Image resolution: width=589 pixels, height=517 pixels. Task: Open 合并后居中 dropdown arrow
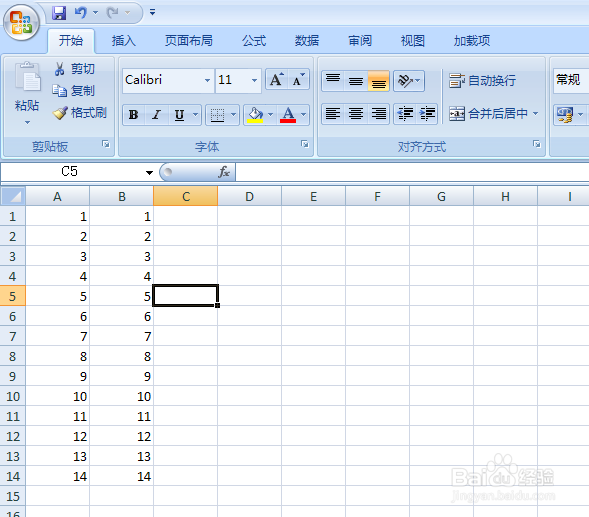coord(536,113)
